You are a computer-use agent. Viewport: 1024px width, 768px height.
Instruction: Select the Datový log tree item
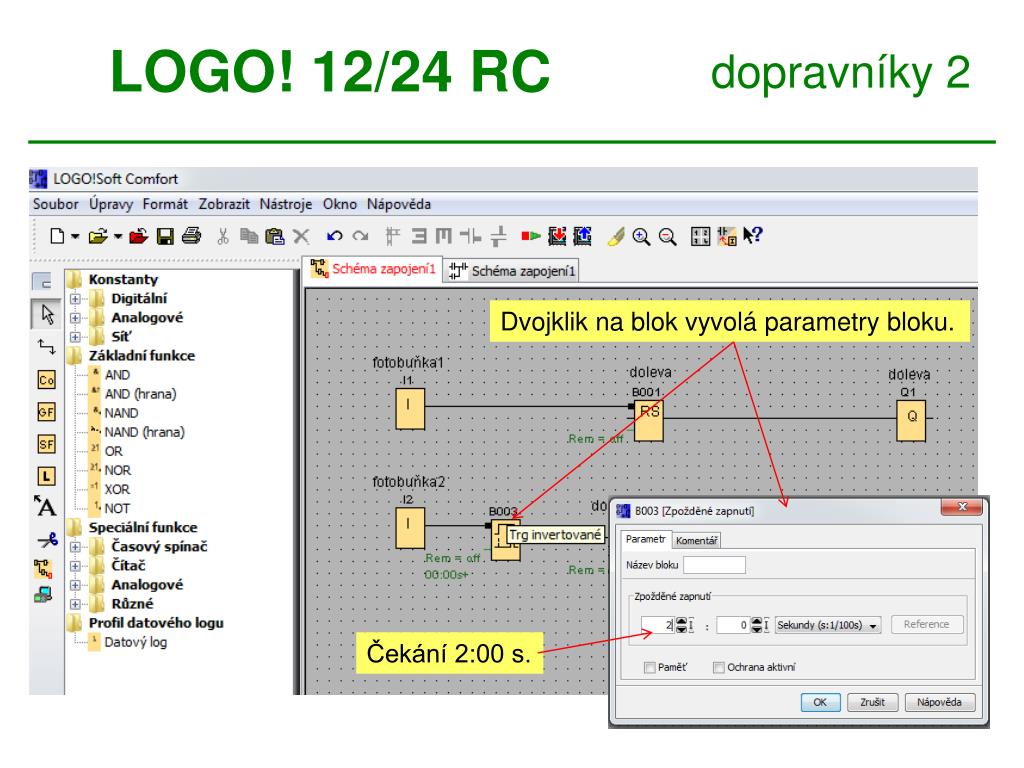tap(136, 642)
